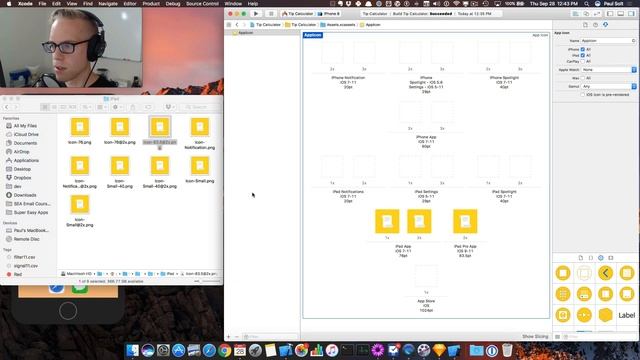Pick the Label object in the library
Viewport: 640px width, 360px height.
pos(627,315)
